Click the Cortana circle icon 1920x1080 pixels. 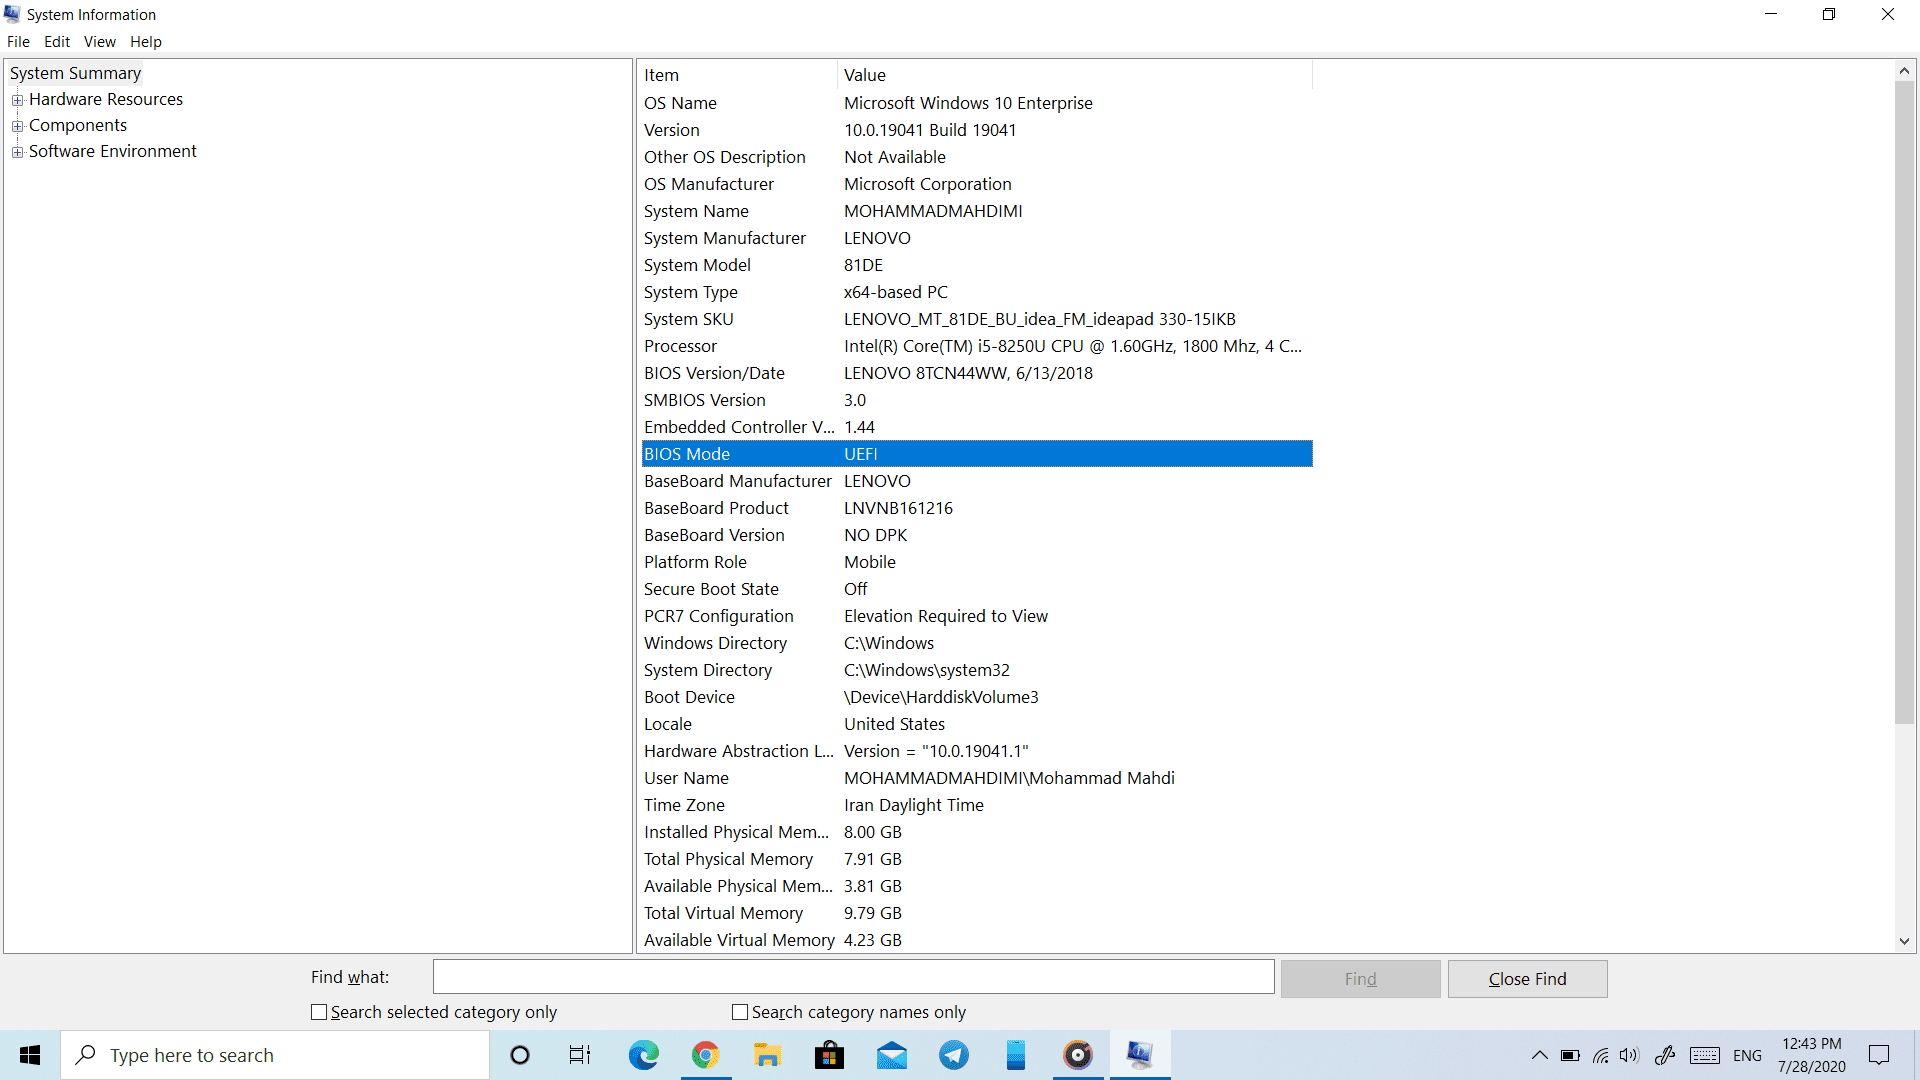click(x=520, y=1055)
